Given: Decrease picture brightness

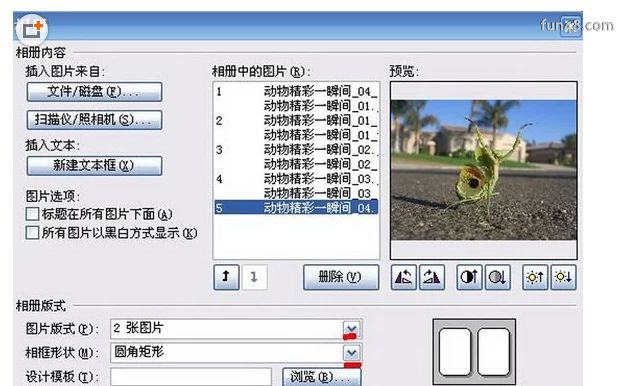Looking at the screenshot, I should point(563,277).
